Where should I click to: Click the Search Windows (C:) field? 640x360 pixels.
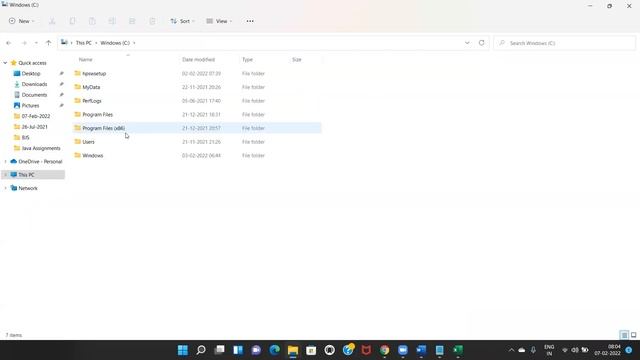564,43
